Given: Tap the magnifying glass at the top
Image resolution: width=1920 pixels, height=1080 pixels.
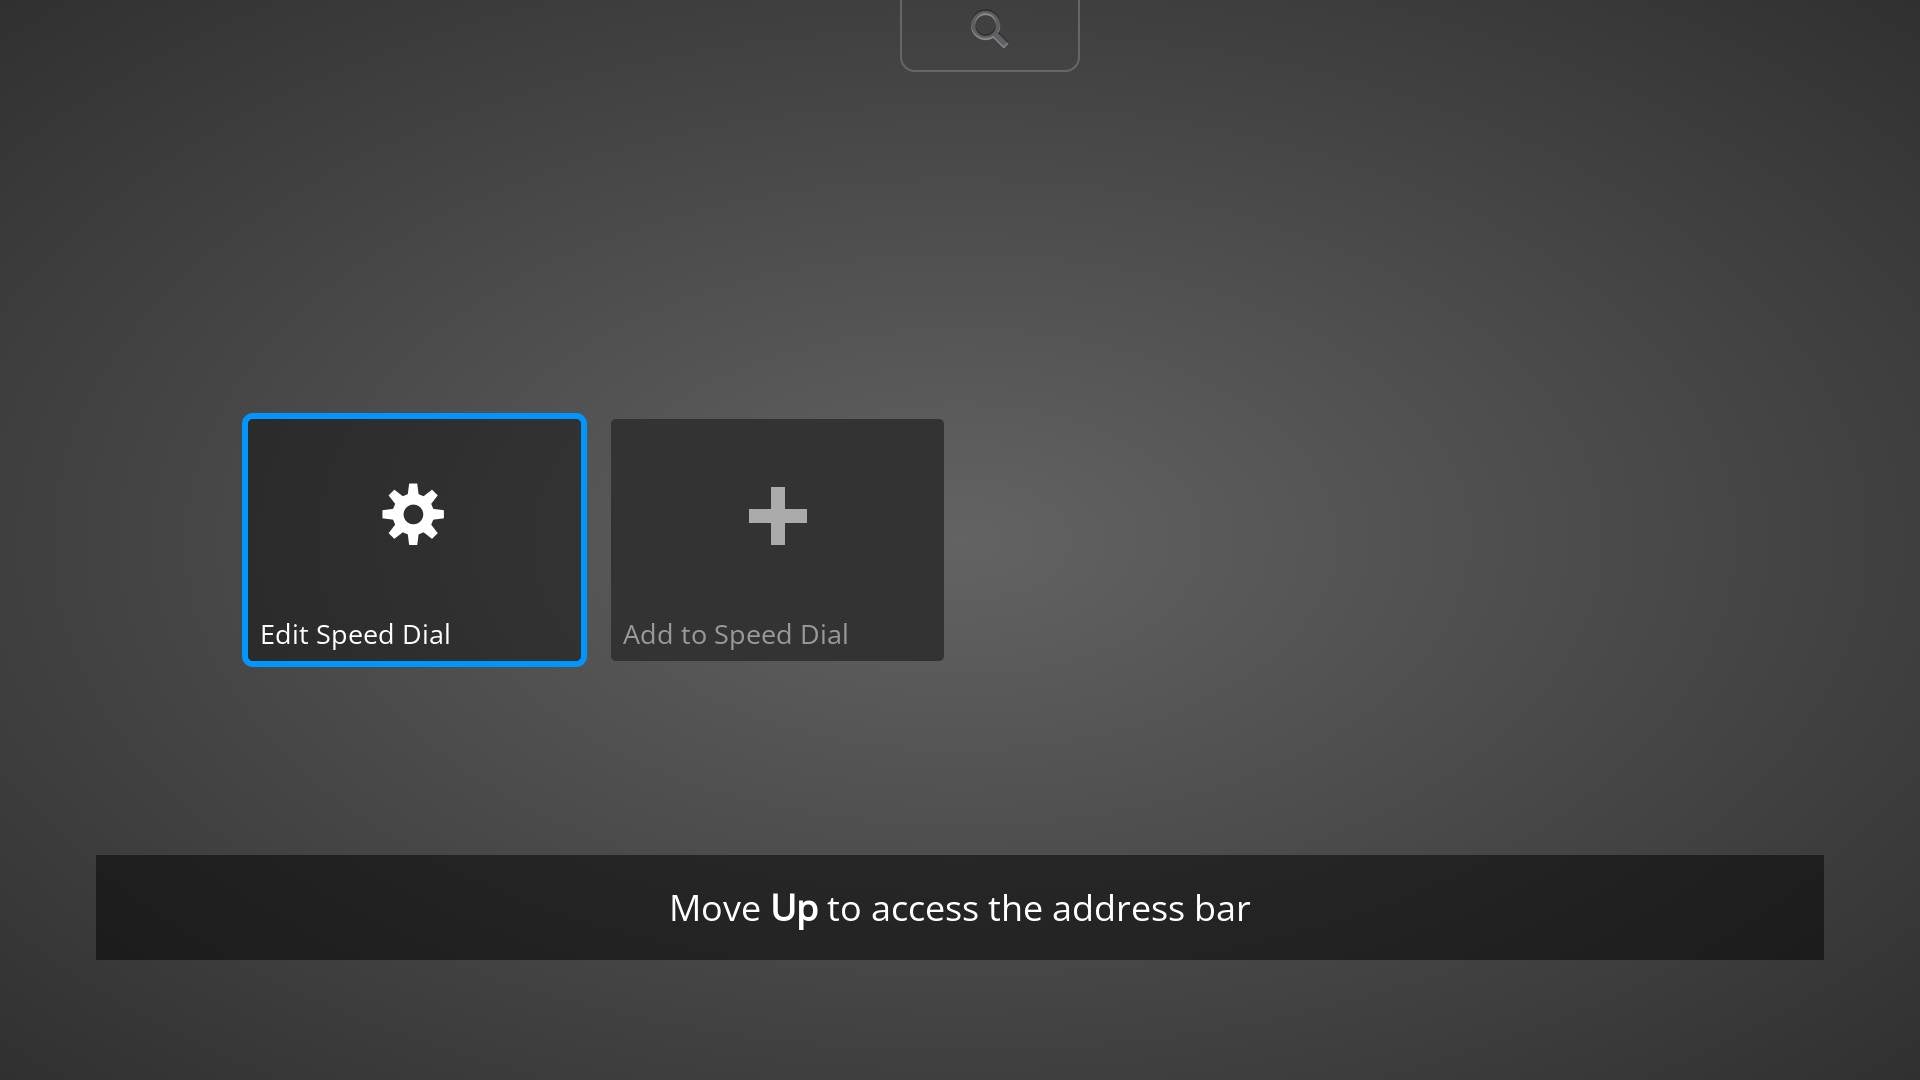Looking at the screenshot, I should 989,29.
